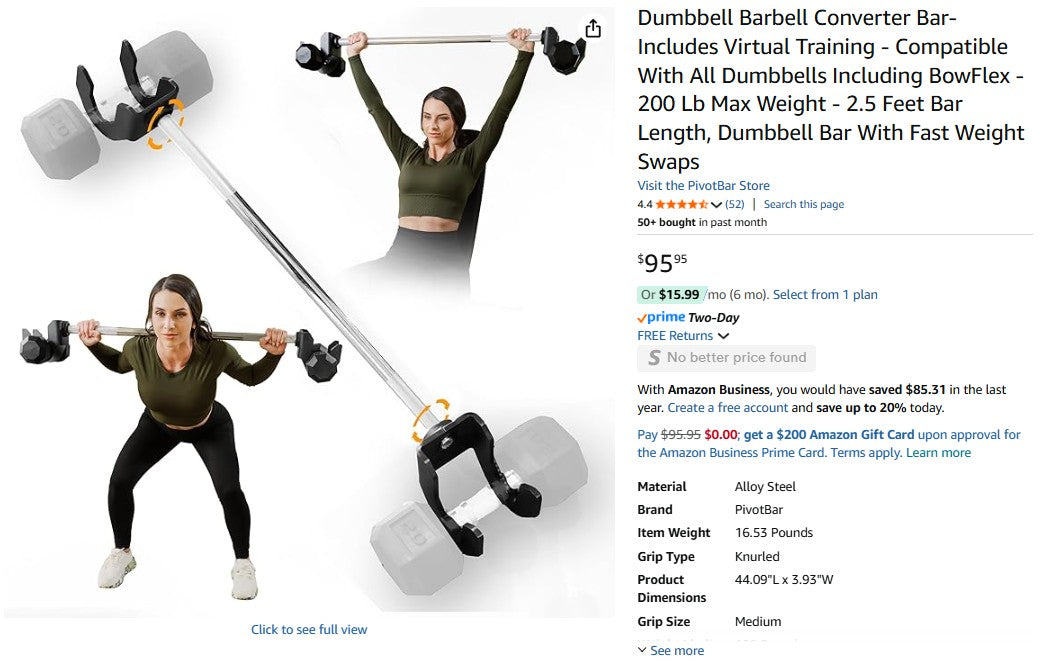Click FREE Returns text link
The image size is (1040, 661).
coord(675,335)
